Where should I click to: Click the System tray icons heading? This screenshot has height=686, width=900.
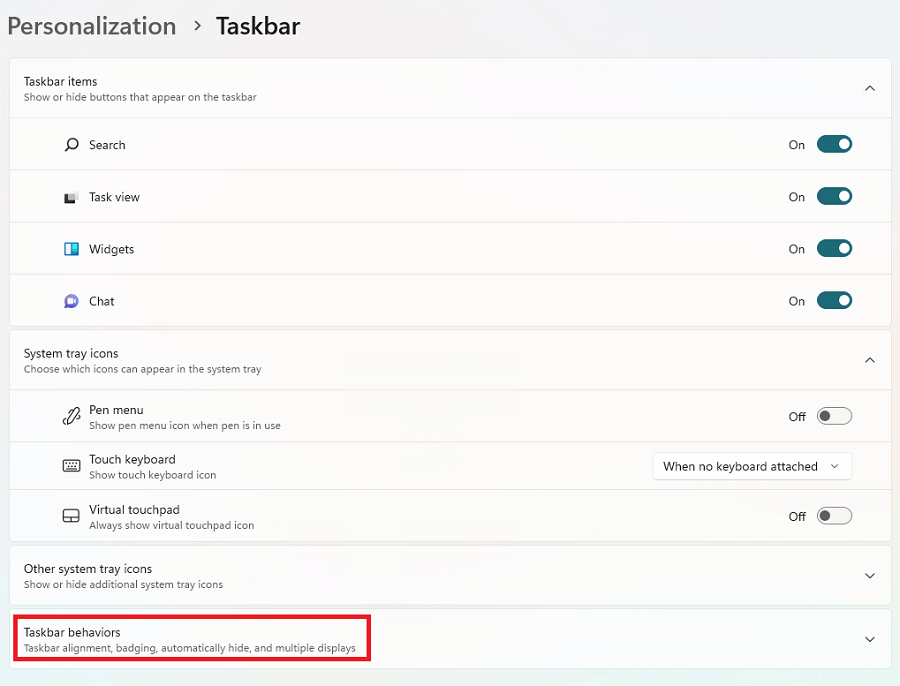(71, 353)
